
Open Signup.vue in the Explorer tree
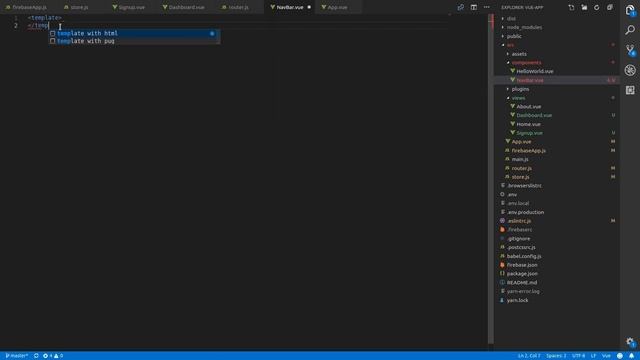[x=529, y=133]
